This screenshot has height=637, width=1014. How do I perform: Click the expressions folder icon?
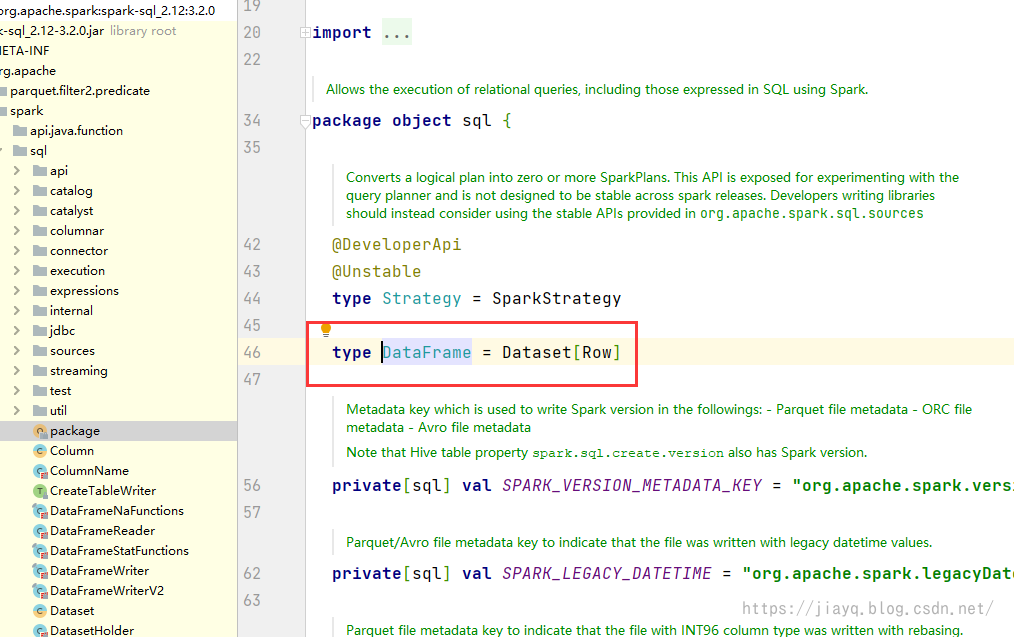pyautogui.click(x=40, y=291)
